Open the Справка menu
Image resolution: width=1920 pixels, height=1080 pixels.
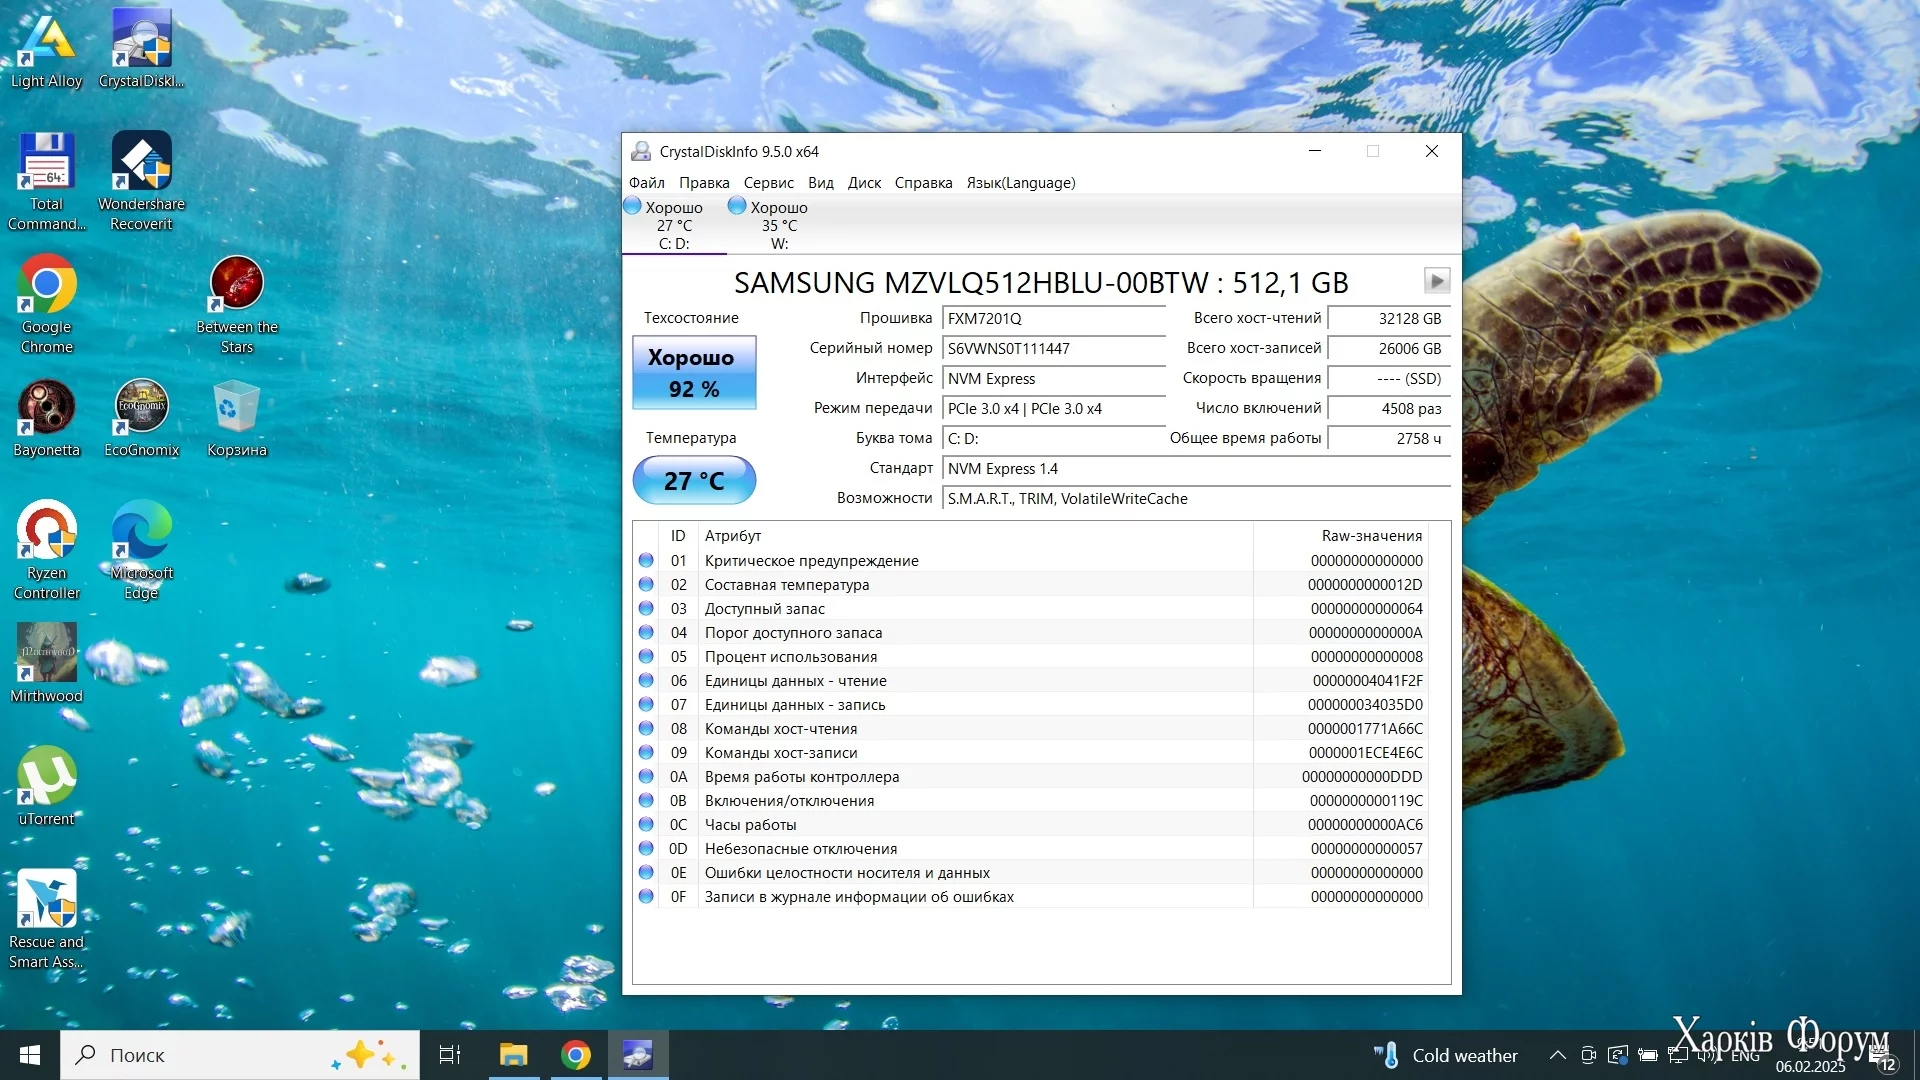click(x=923, y=183)
